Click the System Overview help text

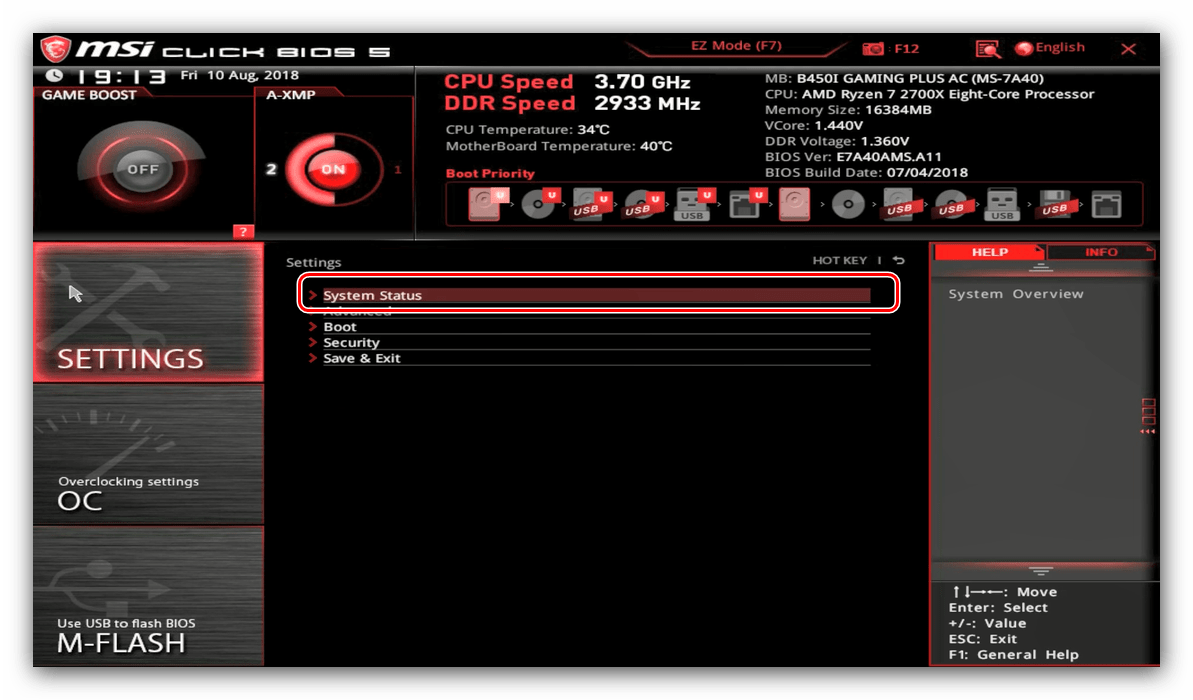click(1016, 294)
